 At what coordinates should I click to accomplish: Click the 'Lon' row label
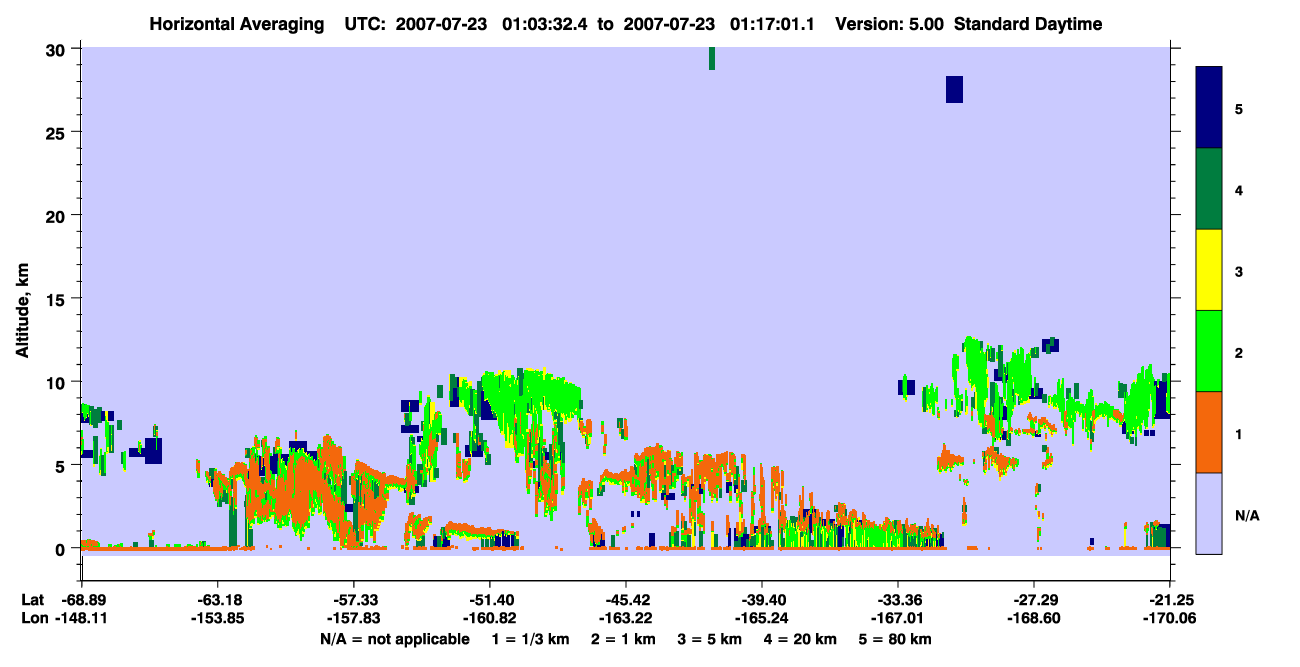[34, 618]
